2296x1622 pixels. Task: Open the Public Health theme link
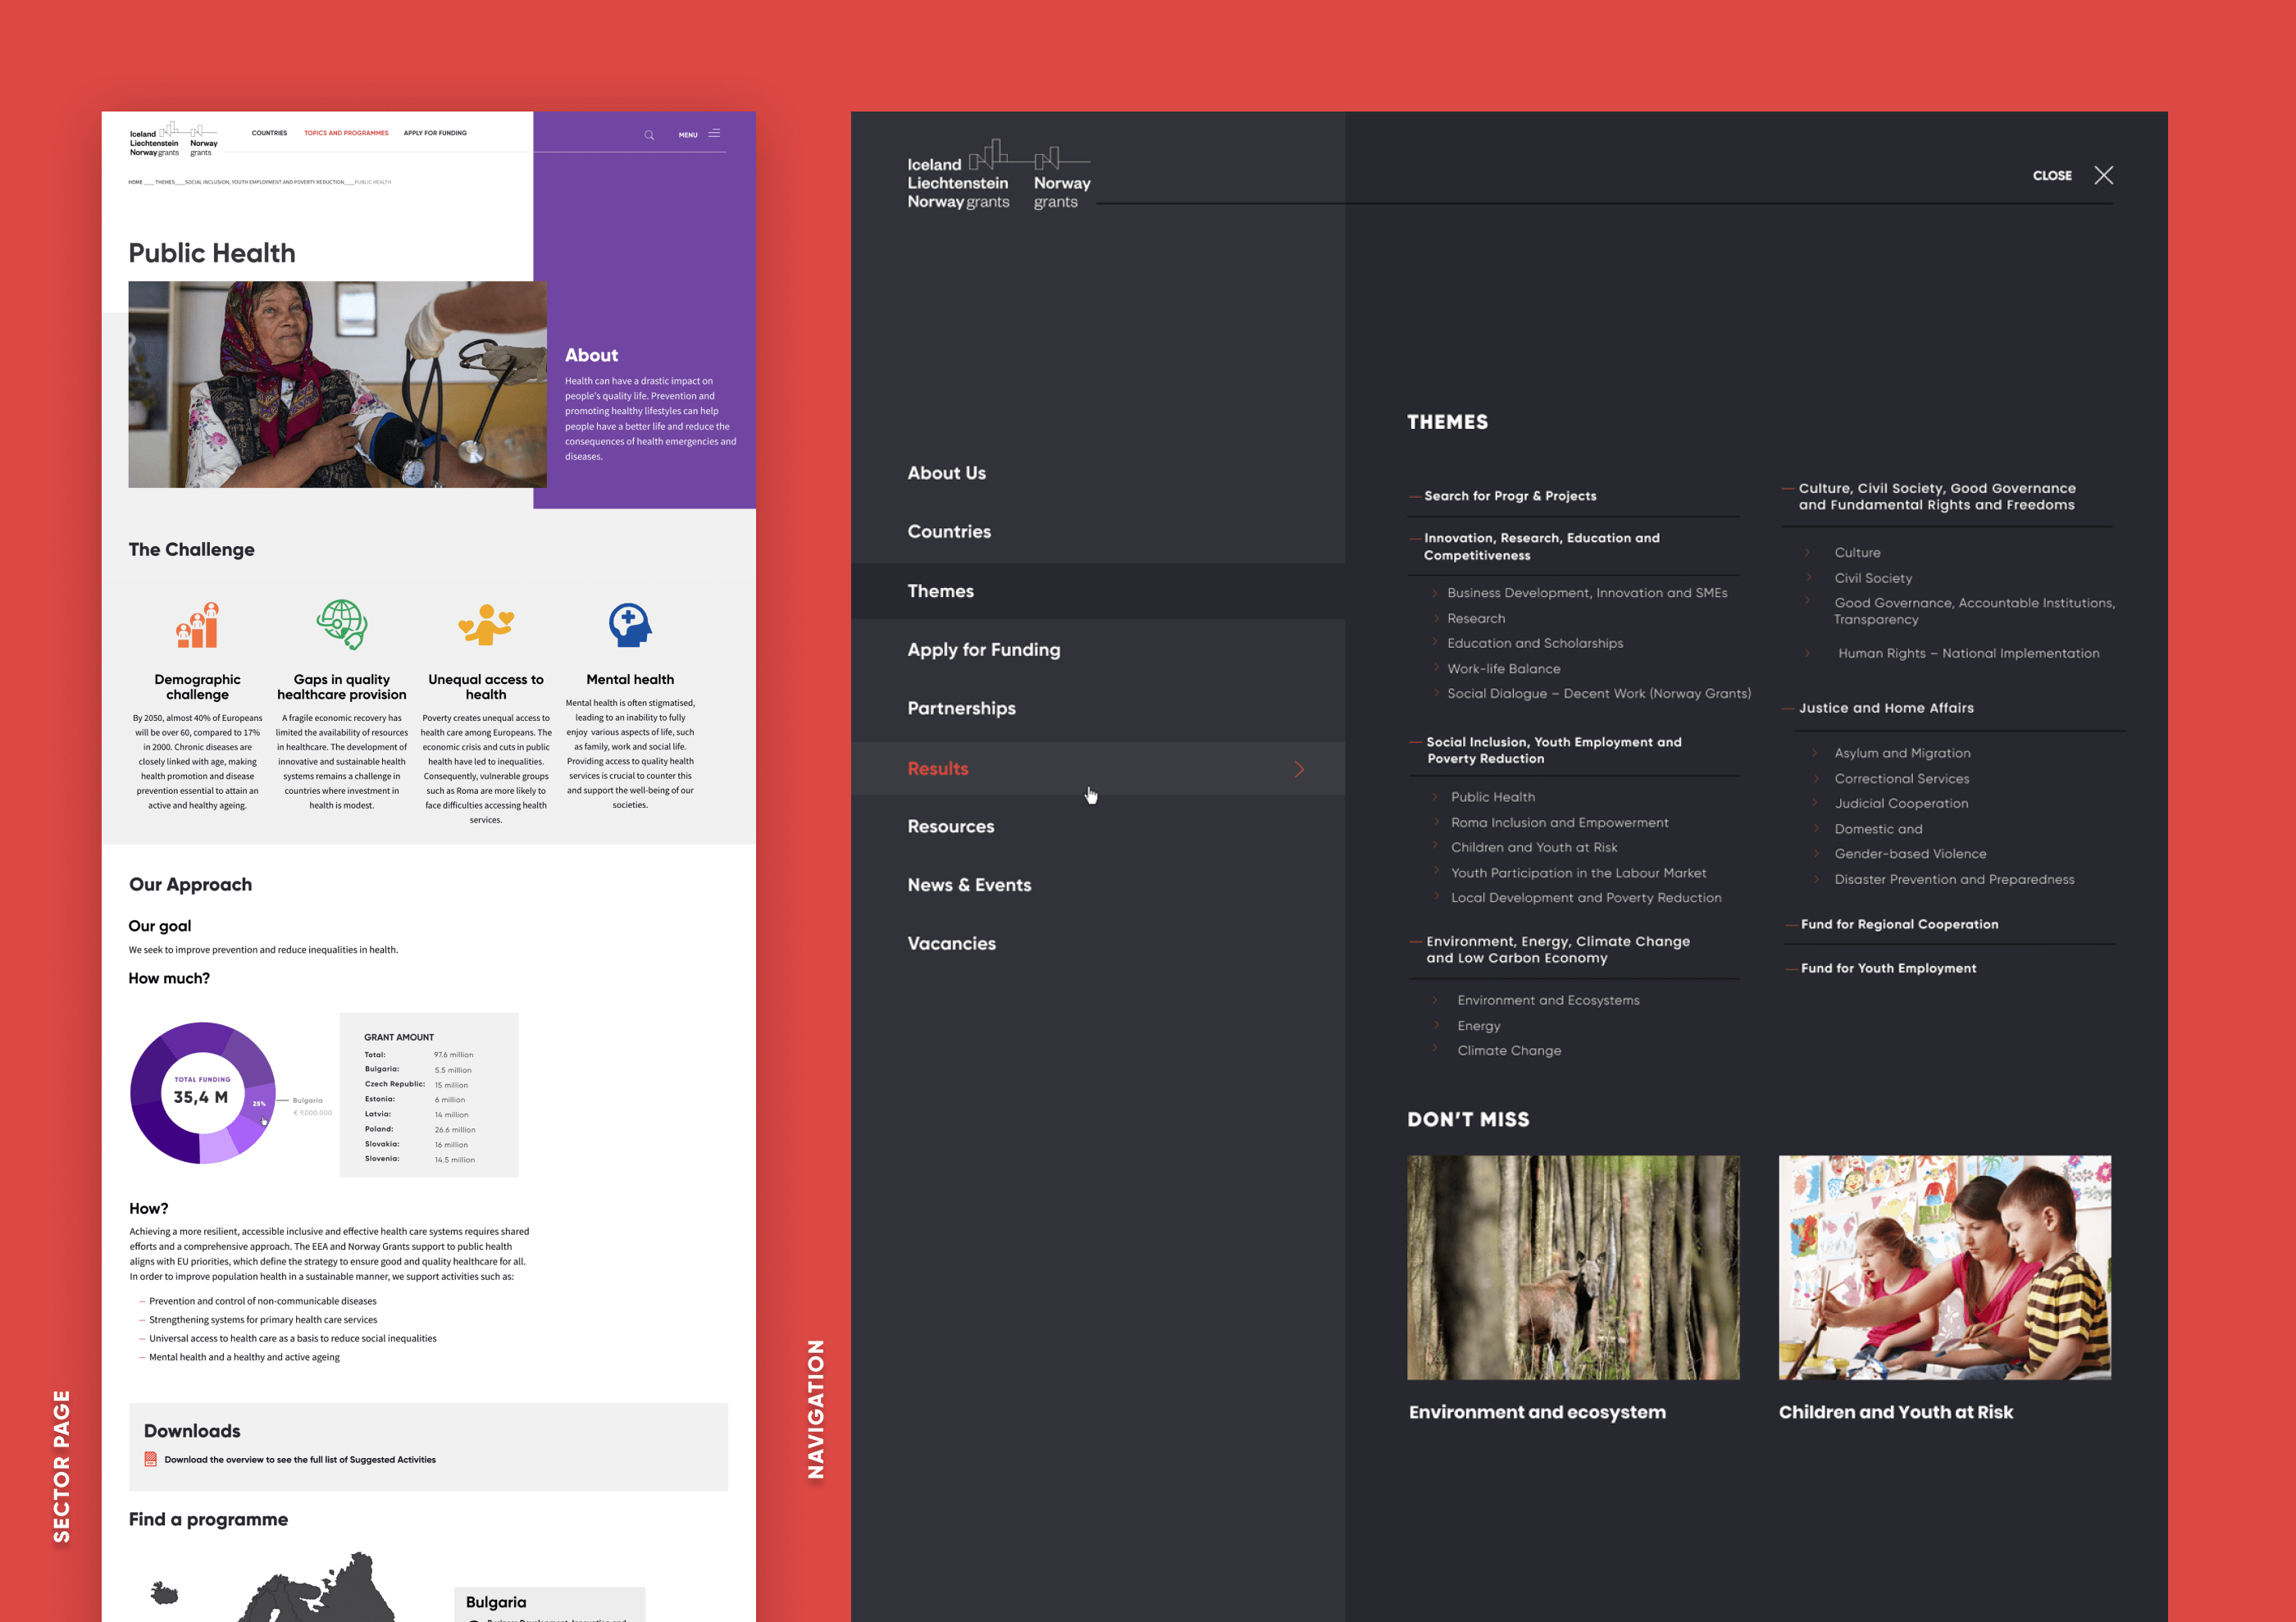(1492, 797)
